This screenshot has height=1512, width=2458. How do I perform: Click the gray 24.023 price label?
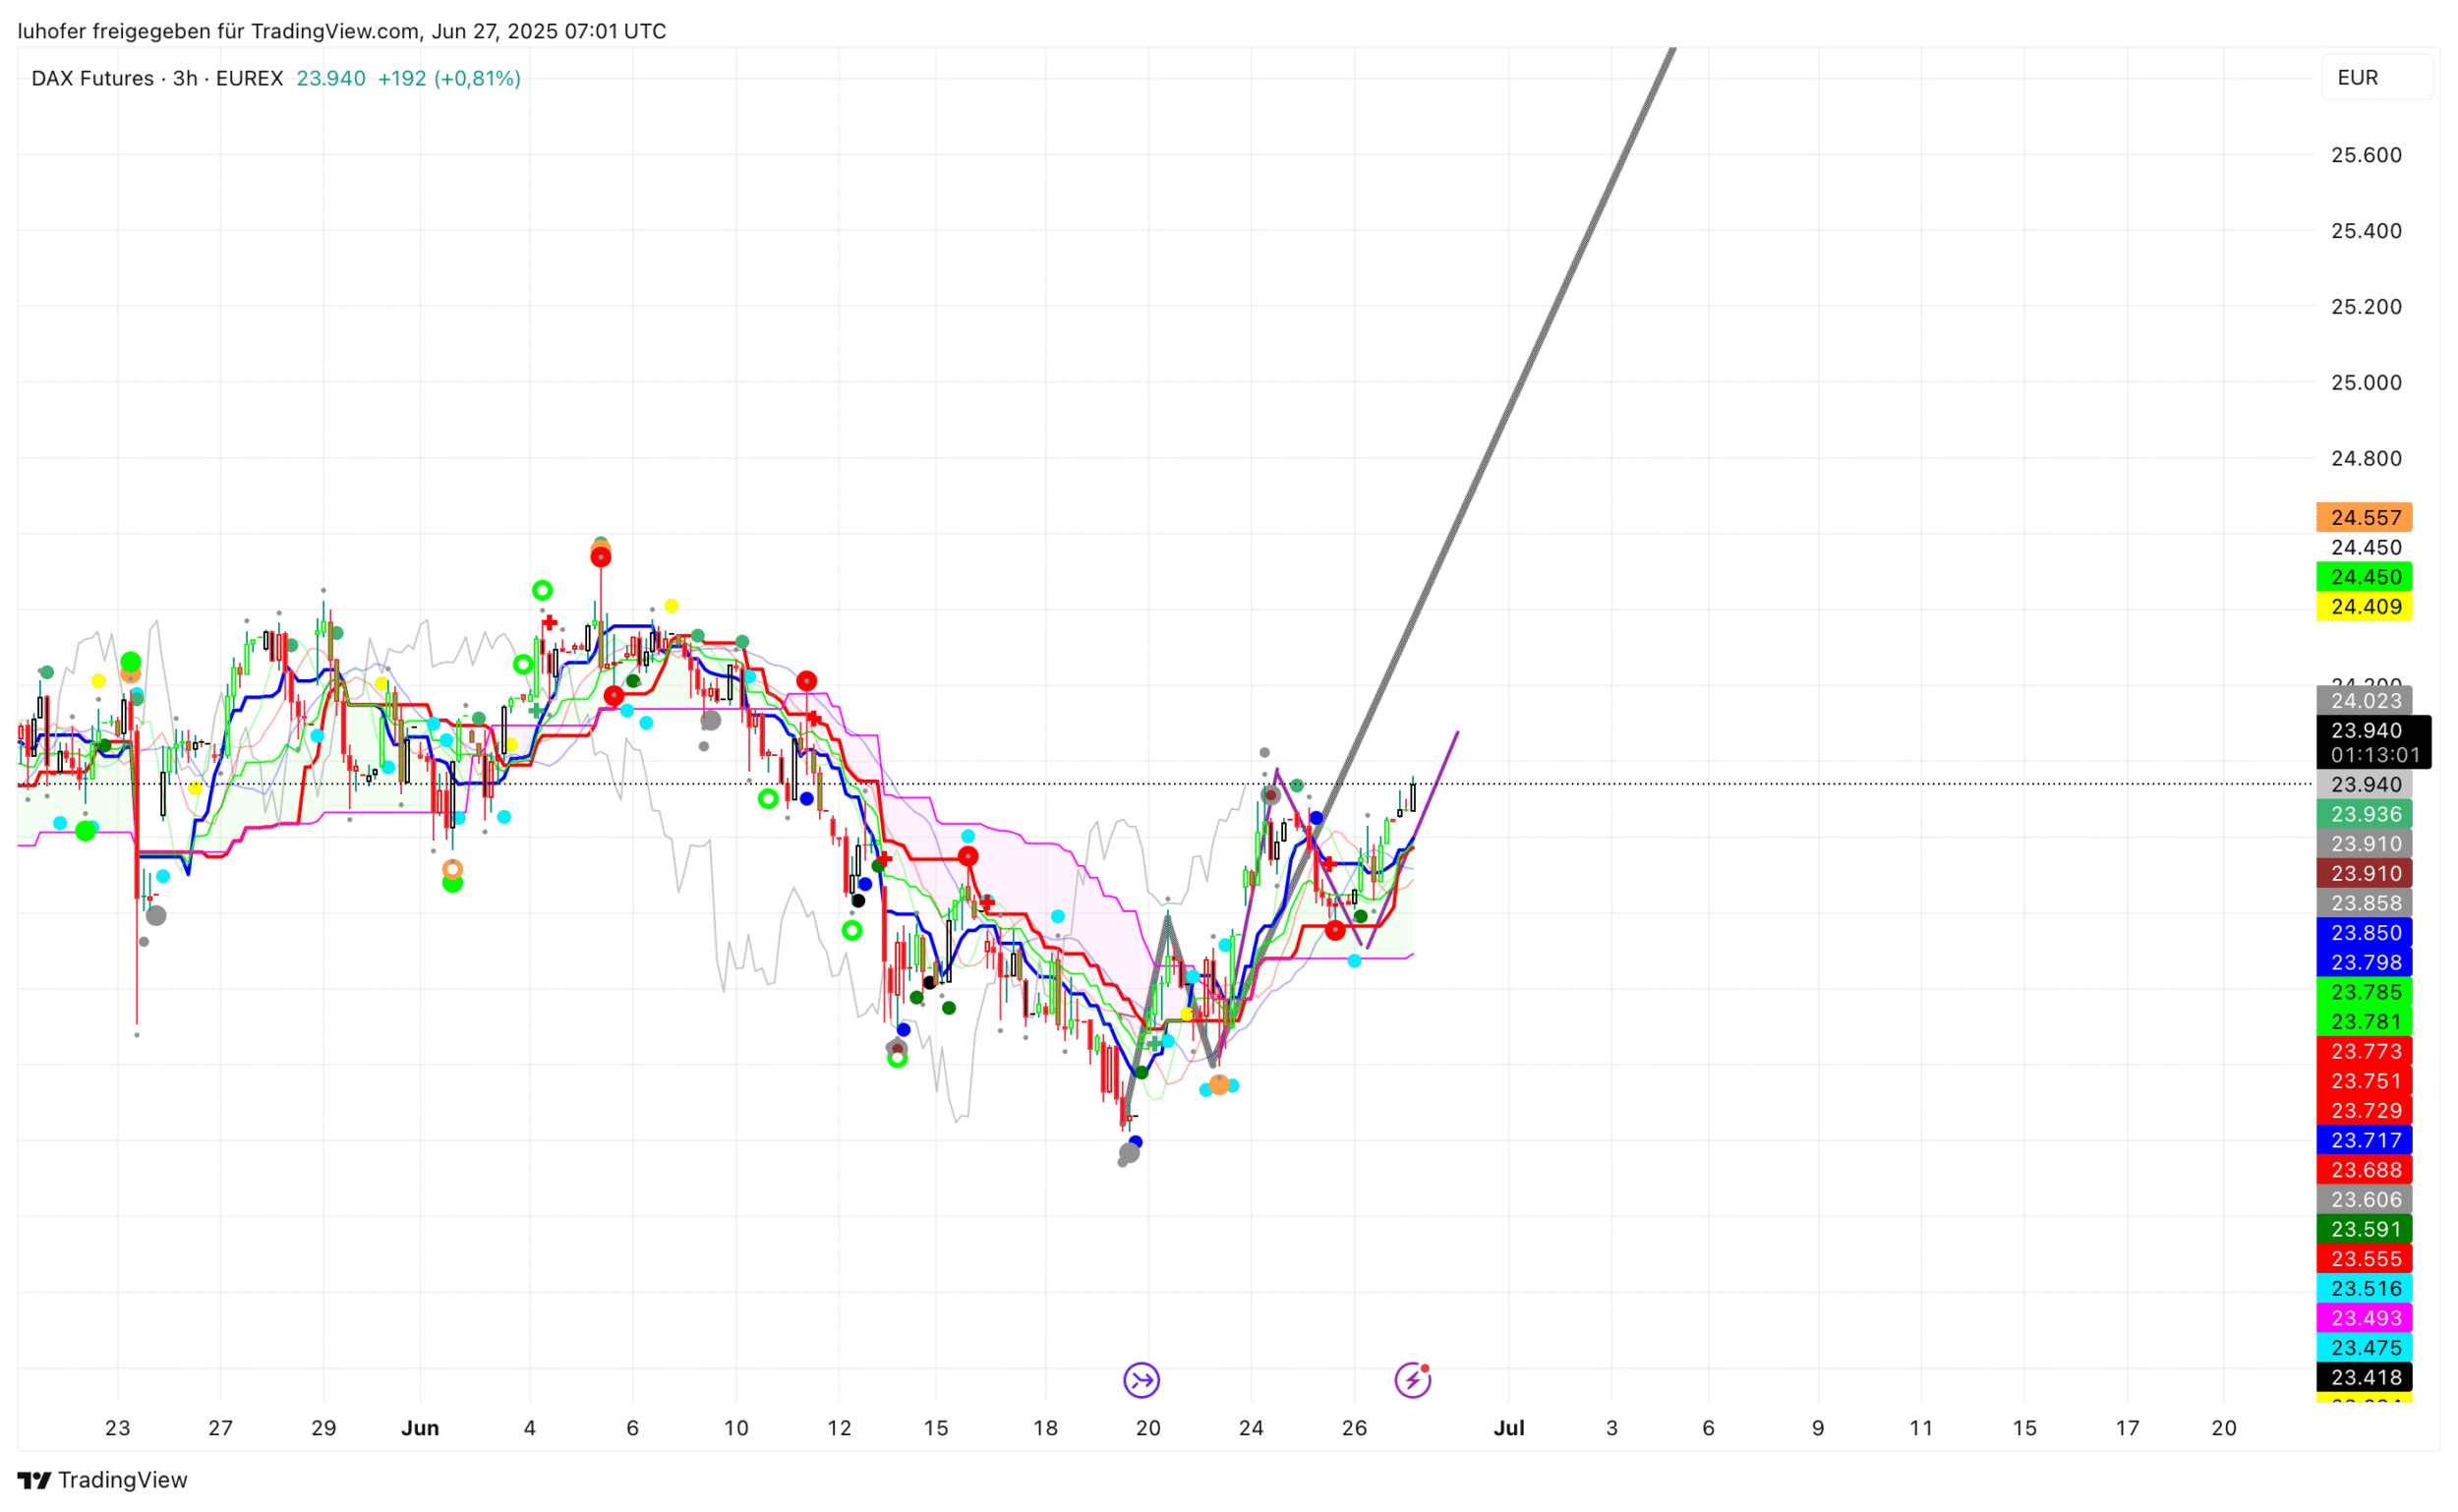[x=2364, y=701]
